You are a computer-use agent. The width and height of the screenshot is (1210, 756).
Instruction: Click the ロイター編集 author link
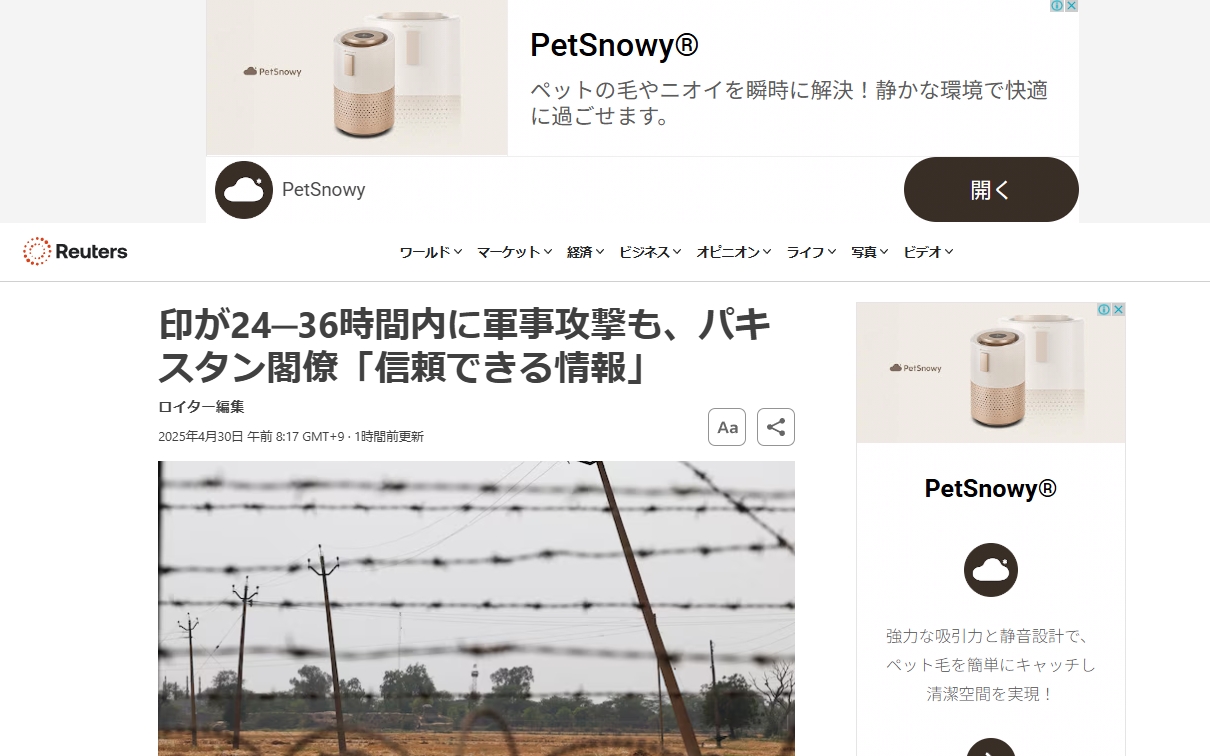click(x=201, y=407)
